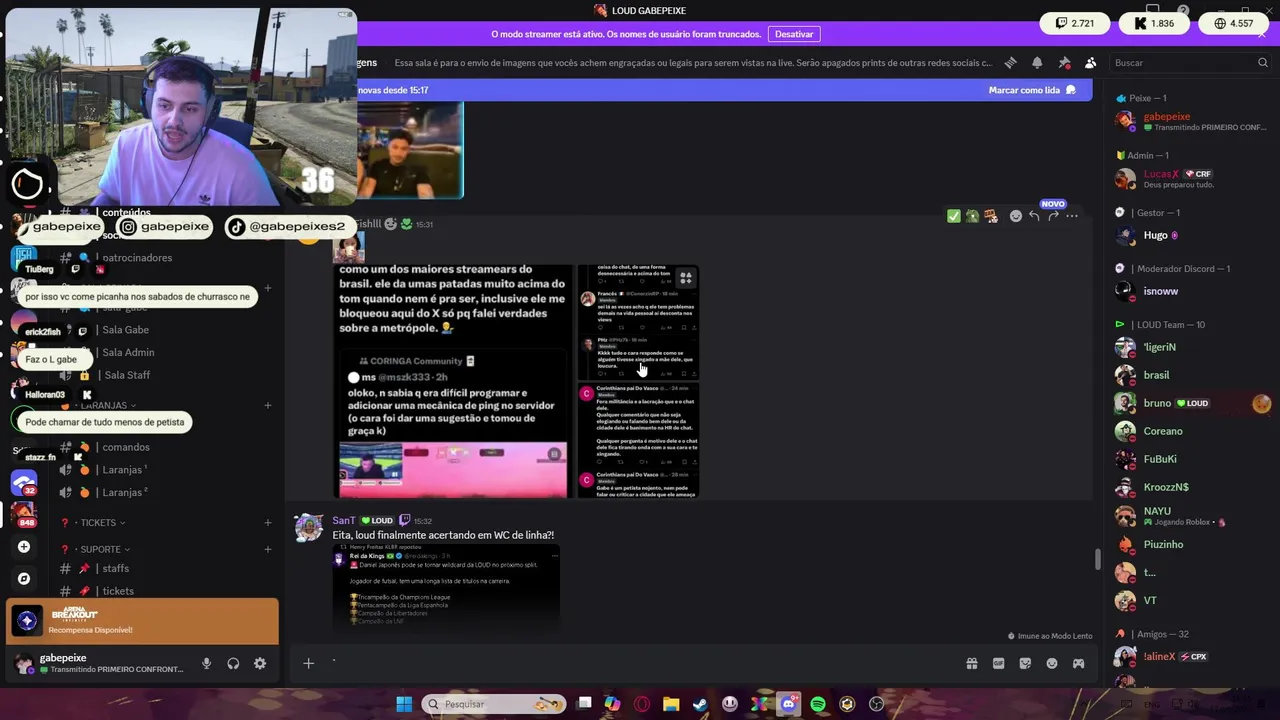Select member NAYU playing Roblox
This screenshot has height=720, width=1280.
(x=1190, y=516)
